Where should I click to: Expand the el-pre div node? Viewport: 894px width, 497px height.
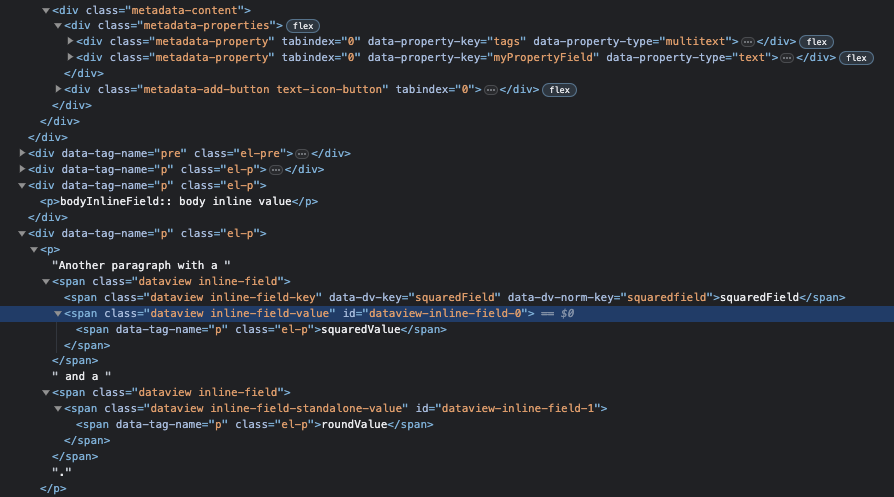tap(22, 153)
